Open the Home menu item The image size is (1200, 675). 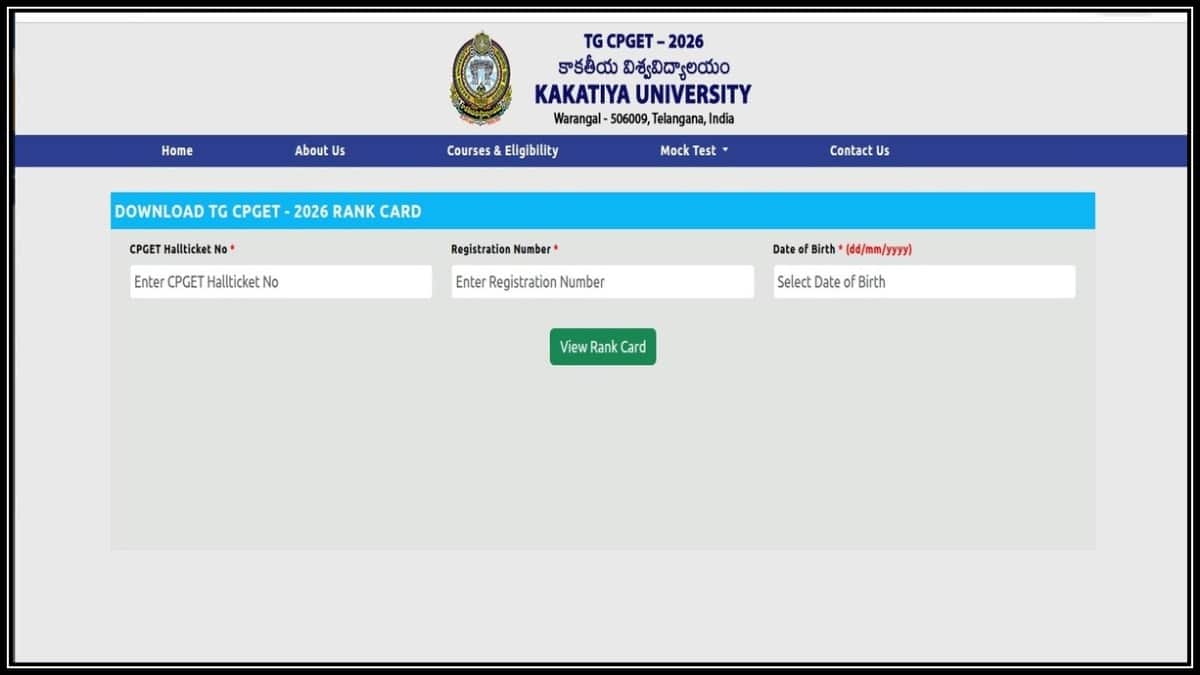point(177,151)
